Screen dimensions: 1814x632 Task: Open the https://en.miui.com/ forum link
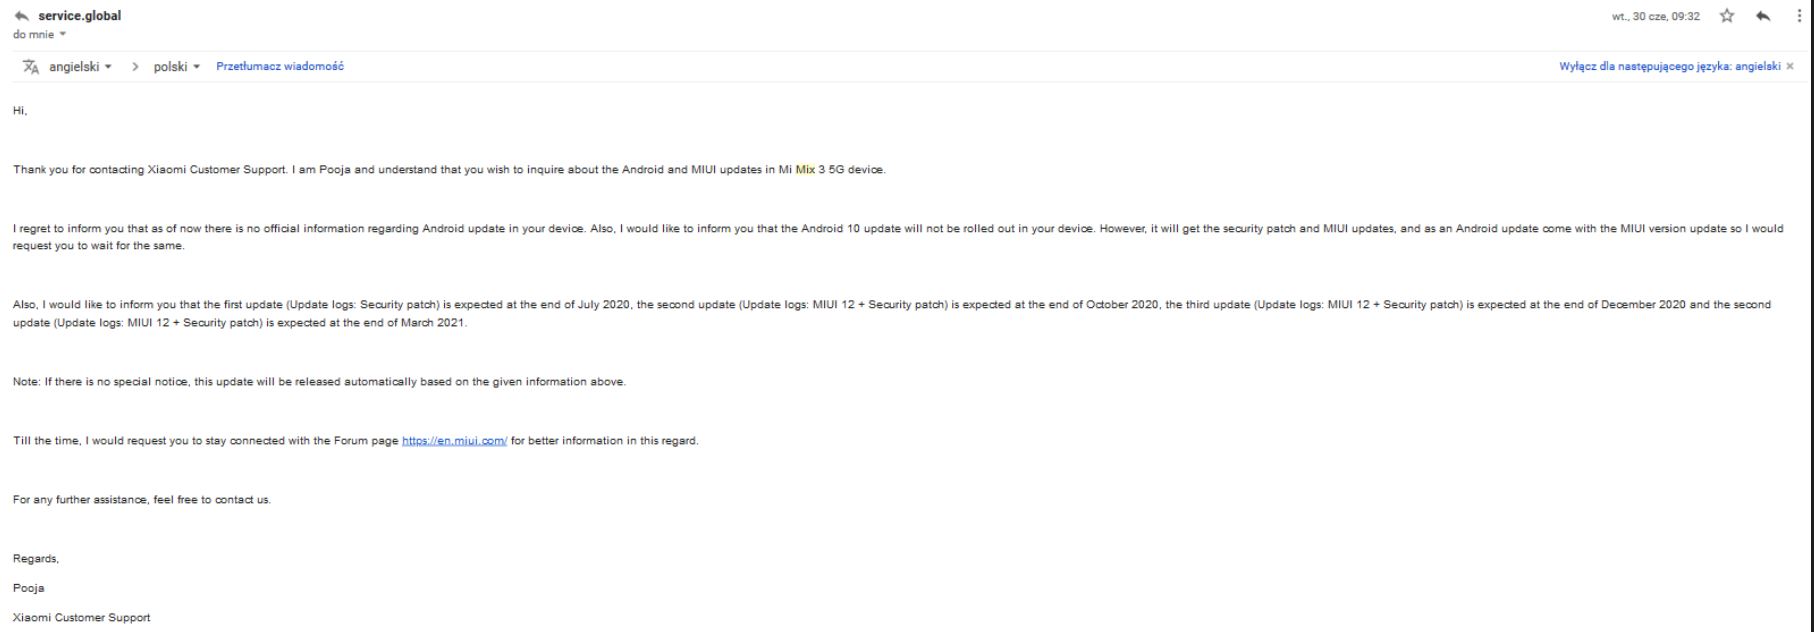[454, 441]
